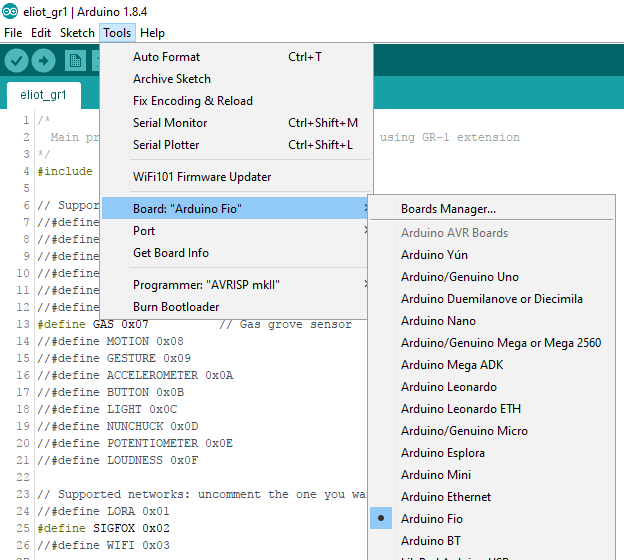Click the '//#define LOUDNESS 0x0F' line
Screen dimensions: 624x560
pos(117,460)
